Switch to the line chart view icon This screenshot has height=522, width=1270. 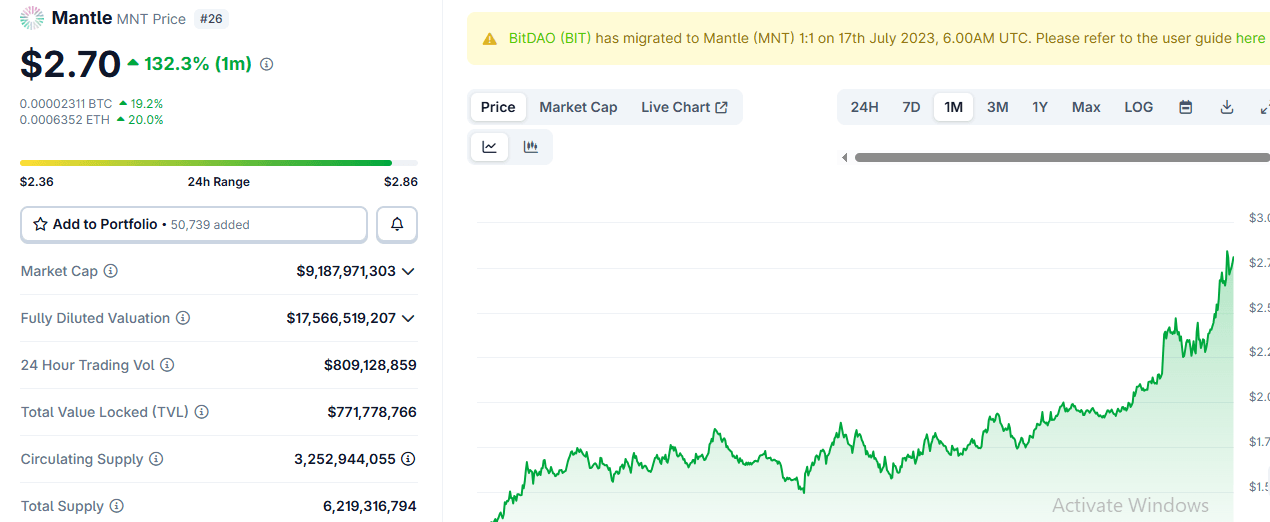tap(489, 147)
